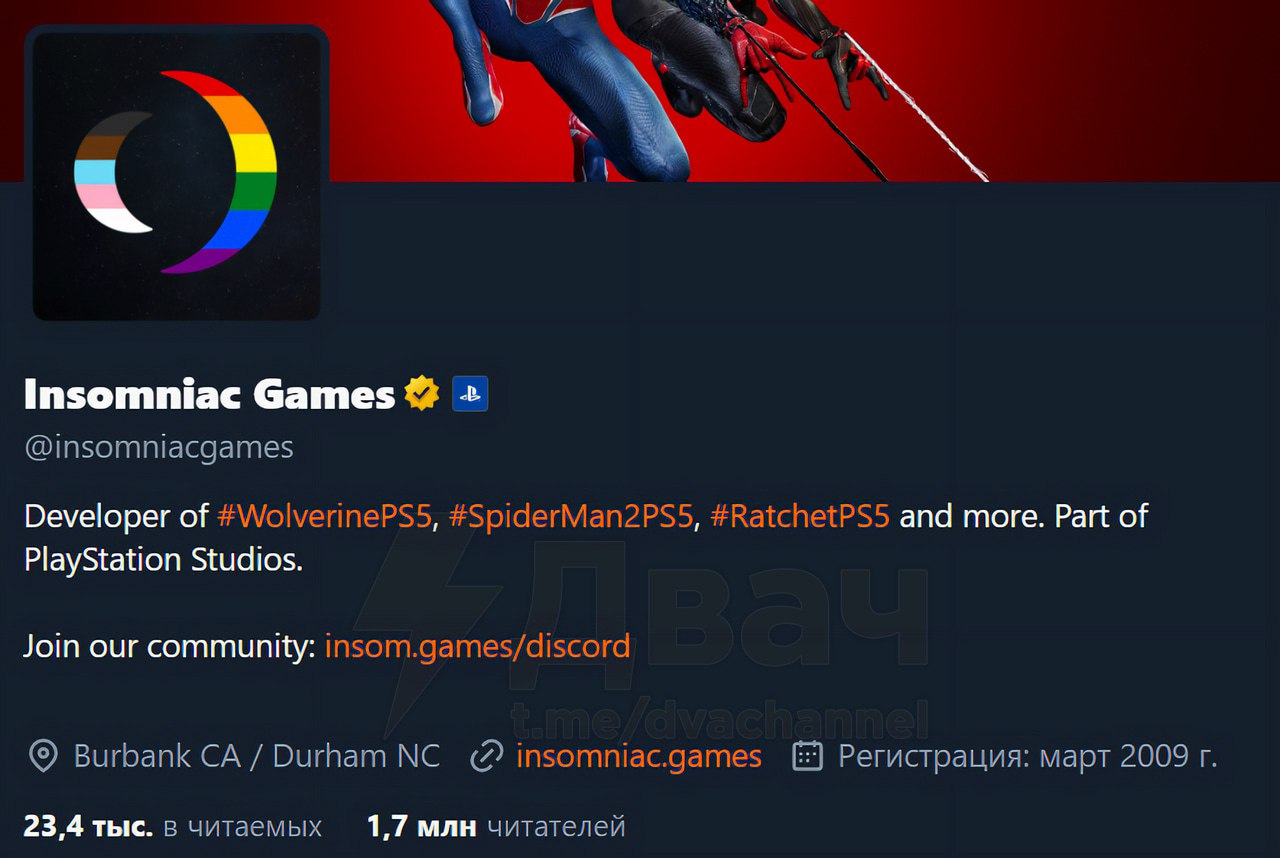Image resolution: width=1280 pixels, height=858 pixels.
Task: Open the Insomniac Games profile picture
Action: (177, 176)
